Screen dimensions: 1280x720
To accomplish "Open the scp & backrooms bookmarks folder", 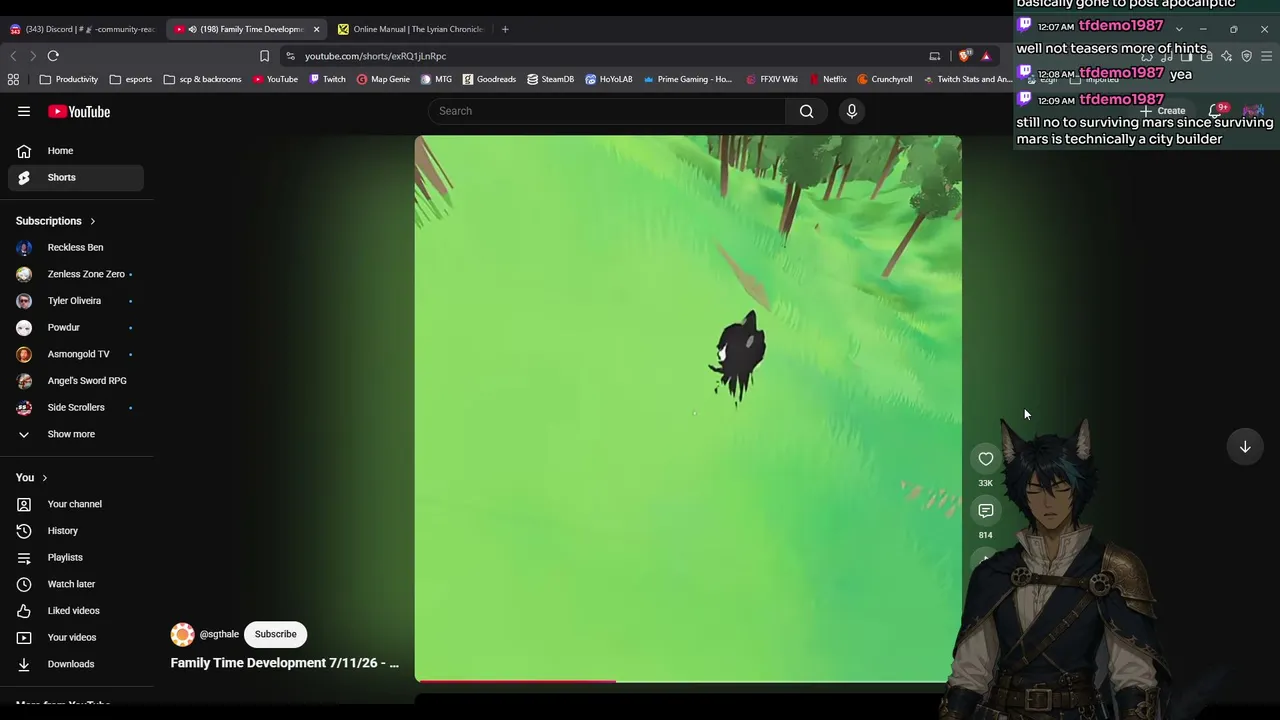I will coord(202,79).
